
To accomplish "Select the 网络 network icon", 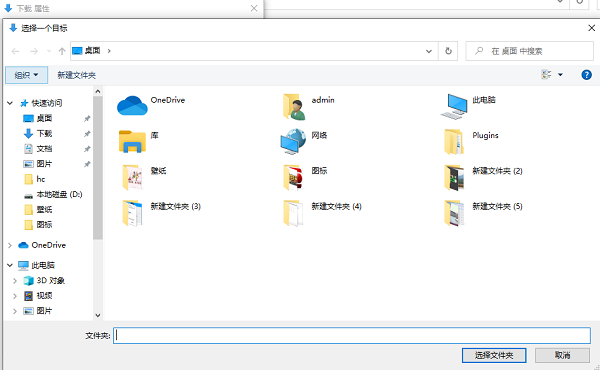I will pyautogui.click(x=293, y=142).
